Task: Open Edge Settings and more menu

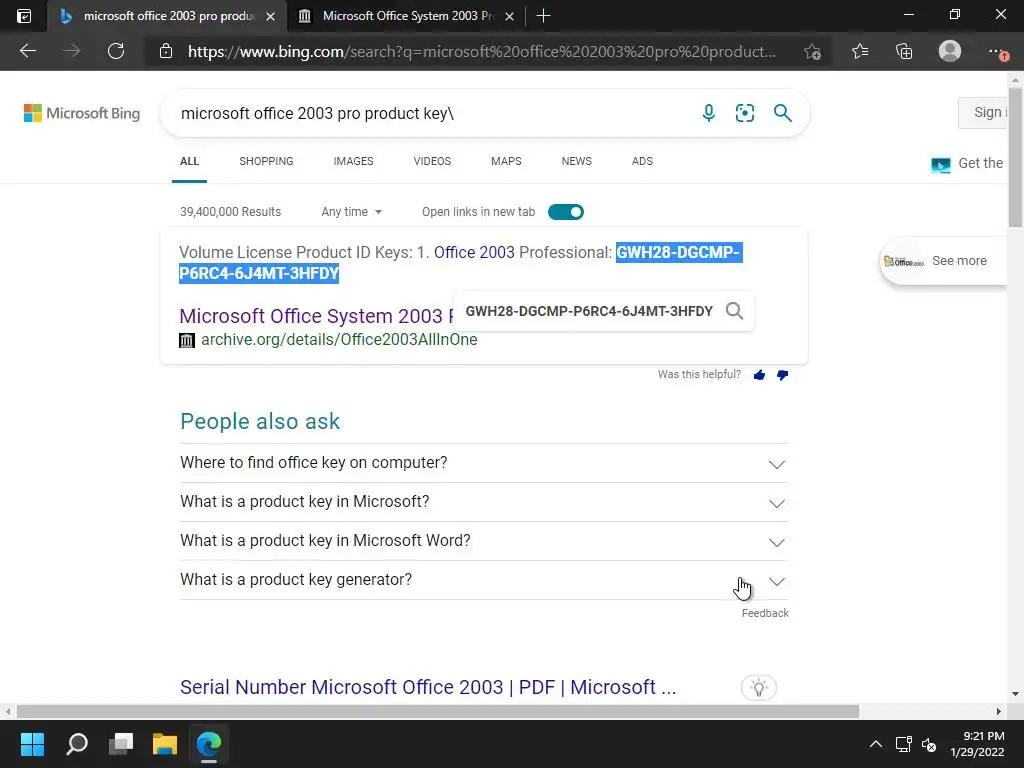Action: coord(997,51)
